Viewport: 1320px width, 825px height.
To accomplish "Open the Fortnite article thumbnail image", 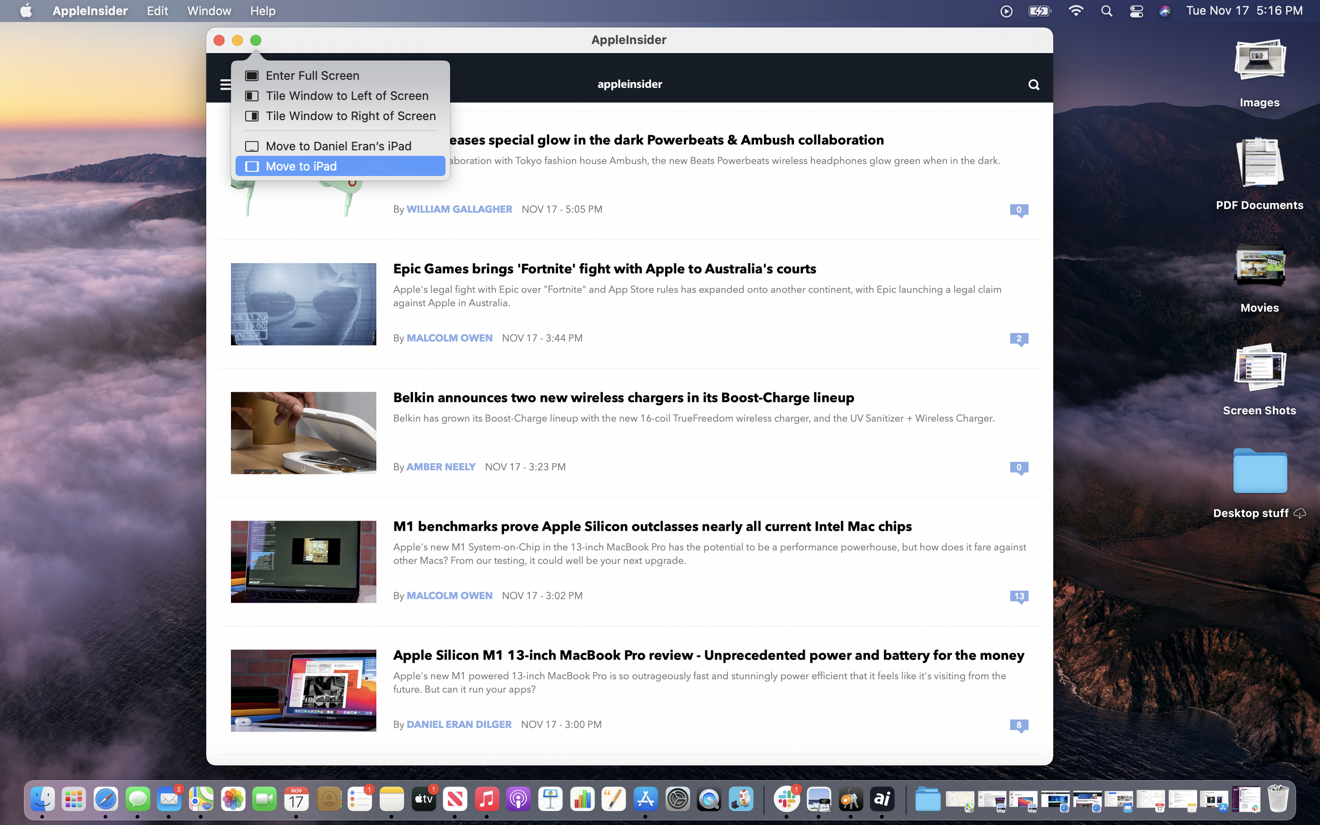I will pyautogui.click(x=303, y=304).
